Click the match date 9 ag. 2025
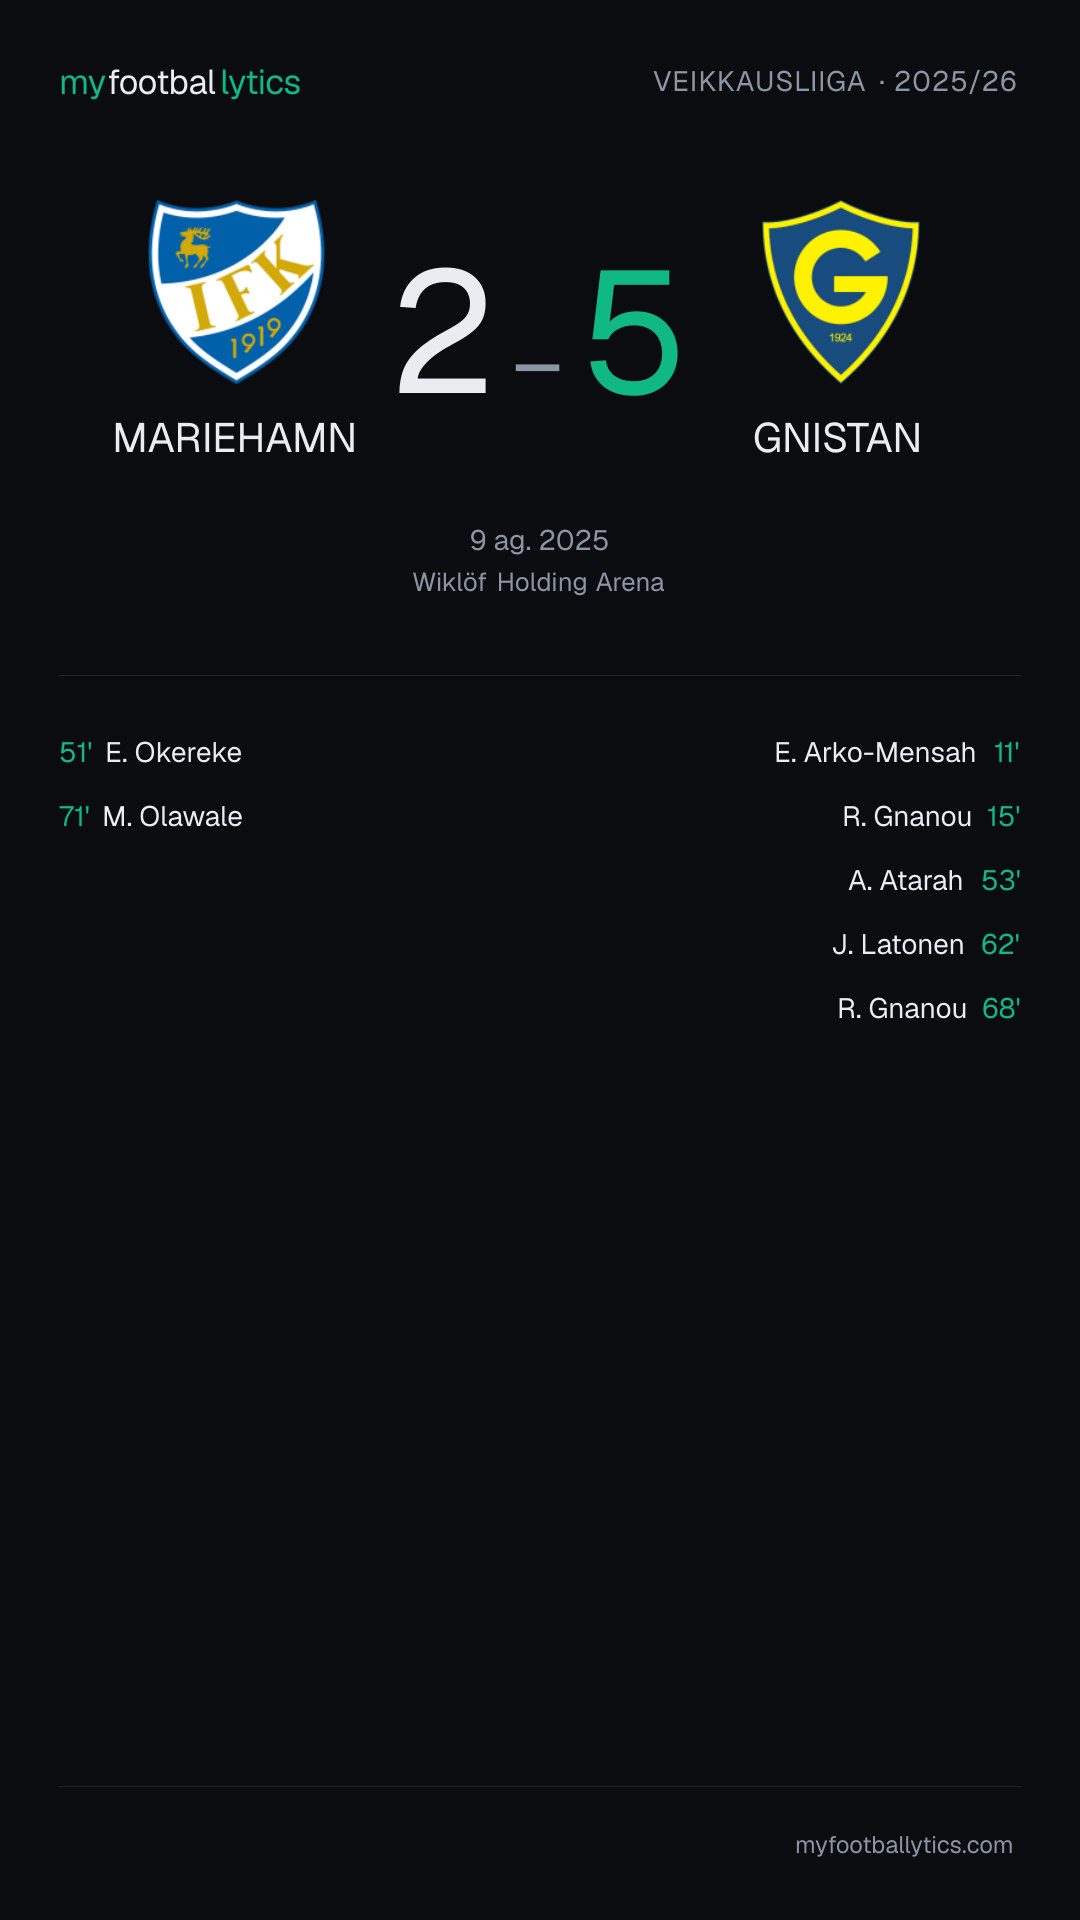The height and width of the screenshot is (1920, 1080). click(539, 540)
